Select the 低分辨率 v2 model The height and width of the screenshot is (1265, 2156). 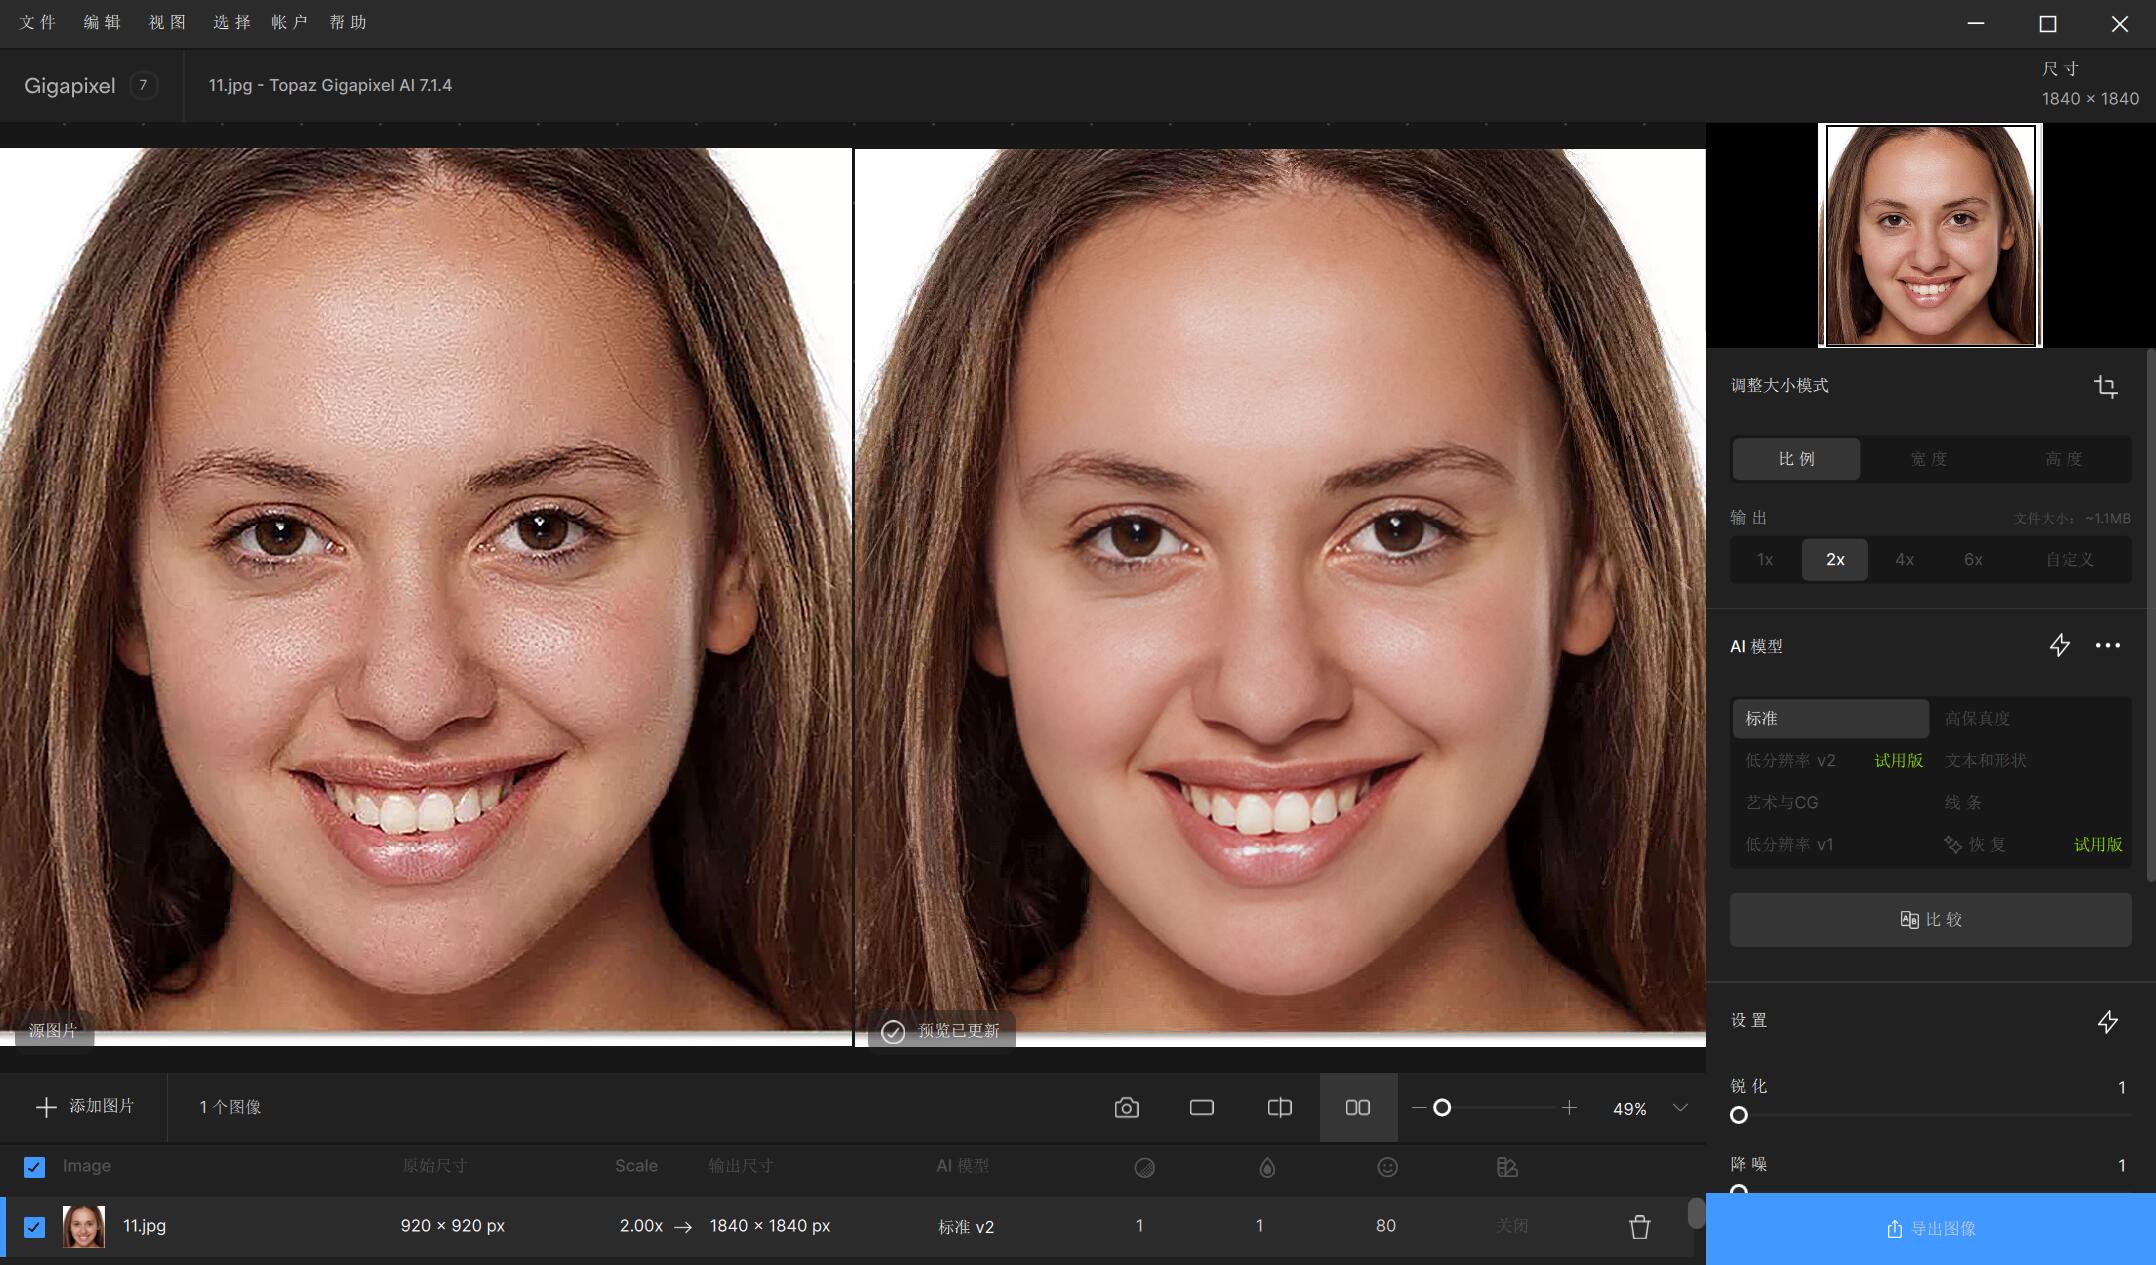coord(1790,760)
